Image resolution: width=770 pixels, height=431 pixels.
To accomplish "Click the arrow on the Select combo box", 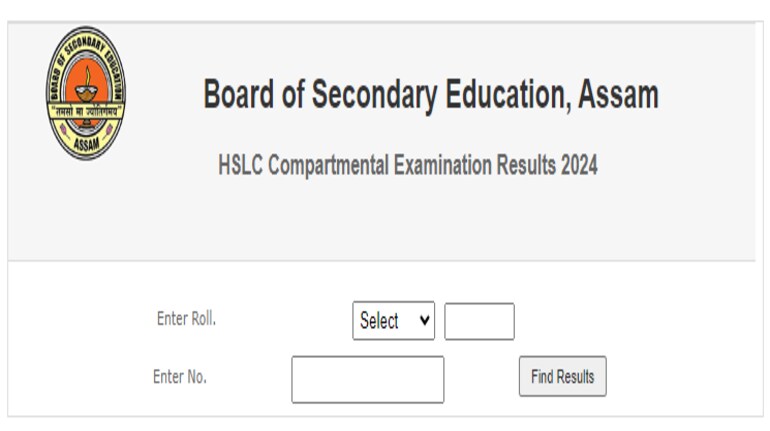I will 426,321.
